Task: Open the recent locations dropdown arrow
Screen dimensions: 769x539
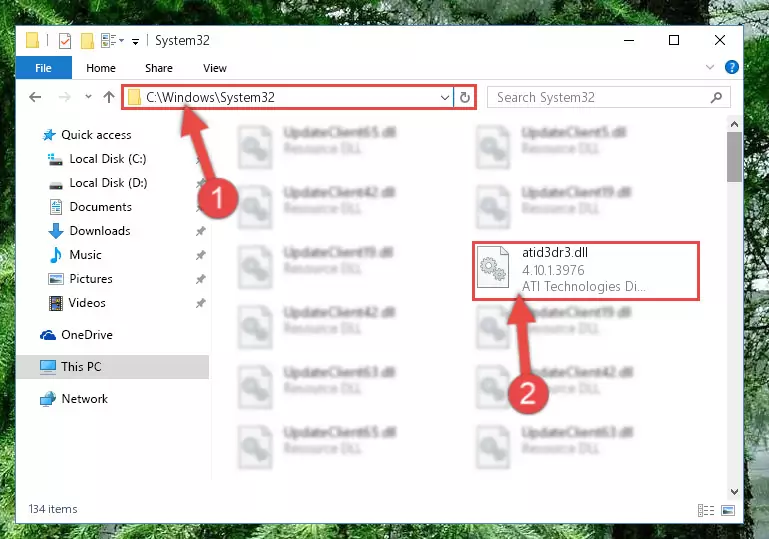Action: tap(88, 97)
